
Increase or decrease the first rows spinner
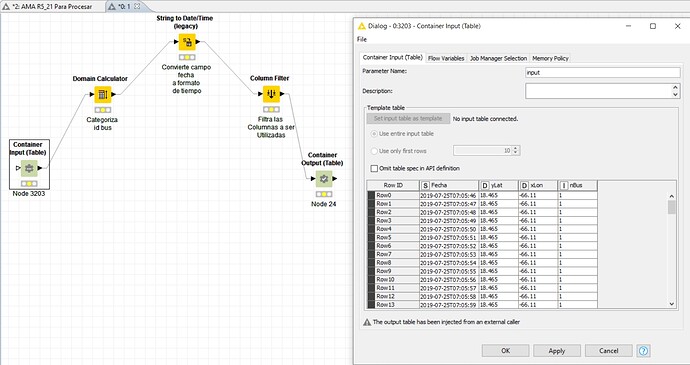516,151
